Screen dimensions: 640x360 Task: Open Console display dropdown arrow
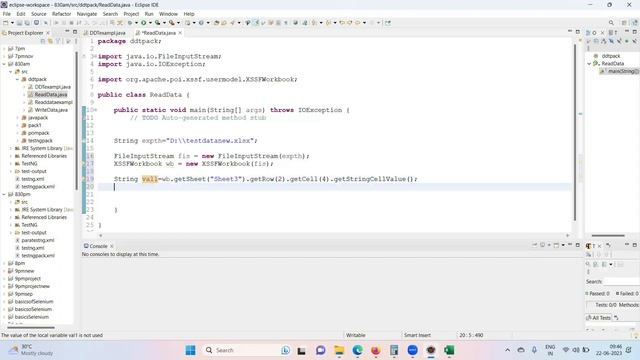pyautogui.click(x=549, y=245)
